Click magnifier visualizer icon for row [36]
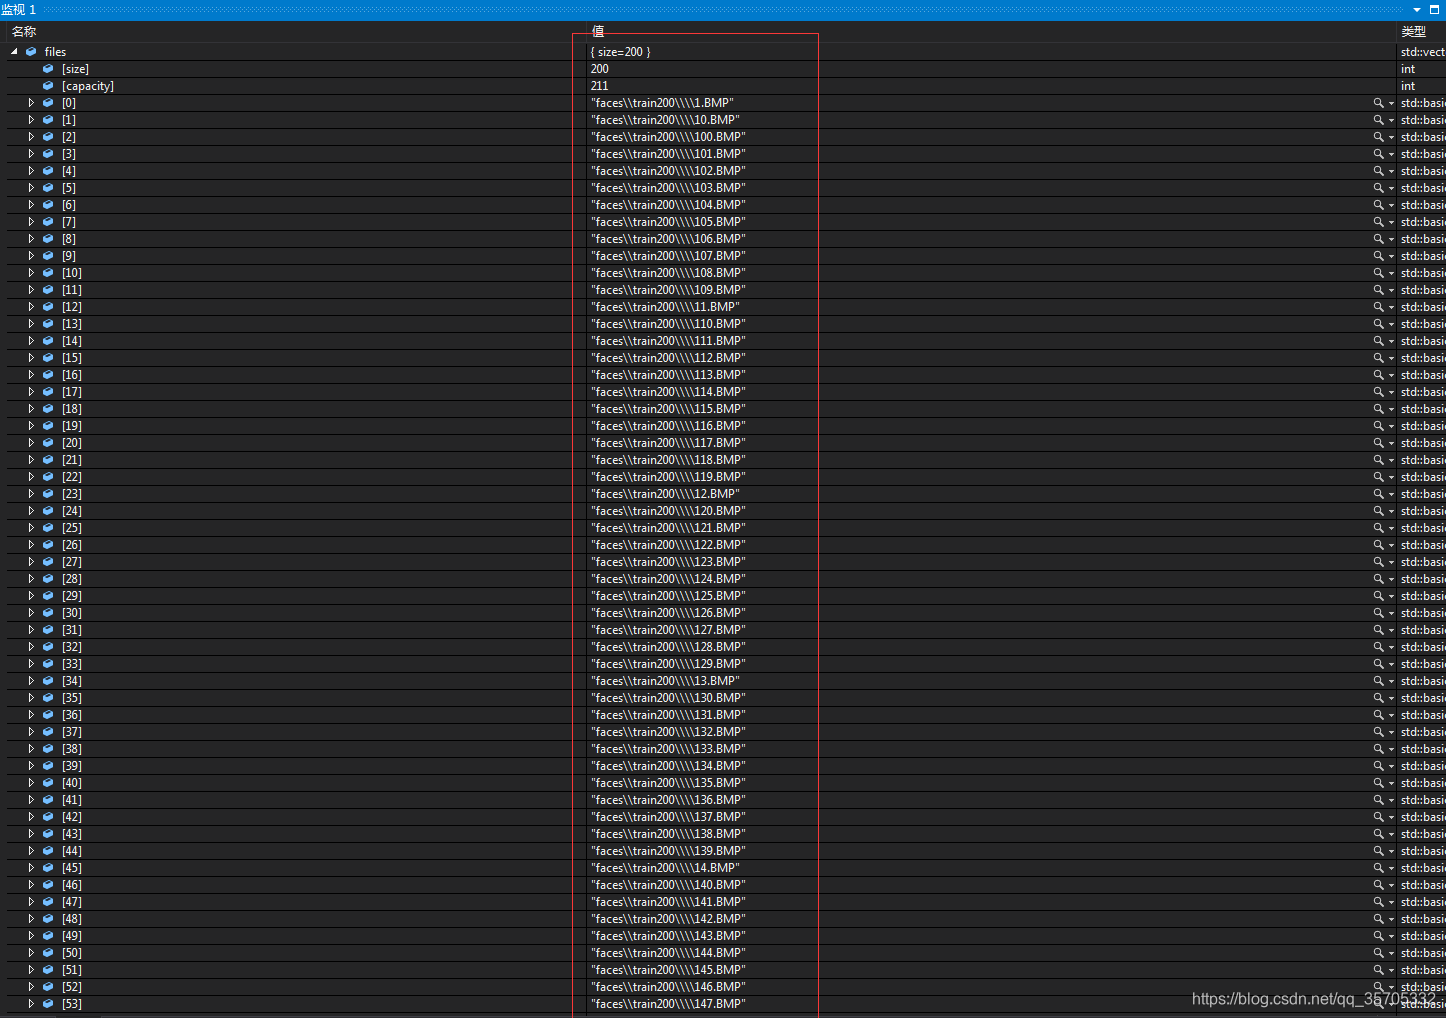1446x1018 pixels. point(1379,715)
